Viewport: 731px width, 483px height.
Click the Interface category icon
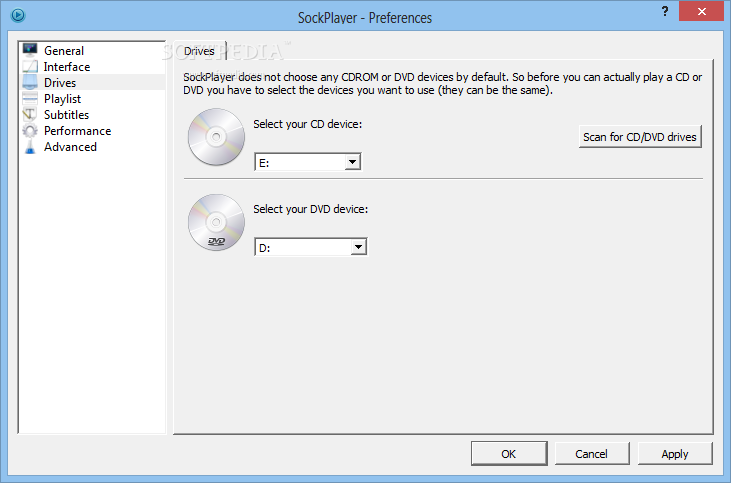[x=30, y=66]
